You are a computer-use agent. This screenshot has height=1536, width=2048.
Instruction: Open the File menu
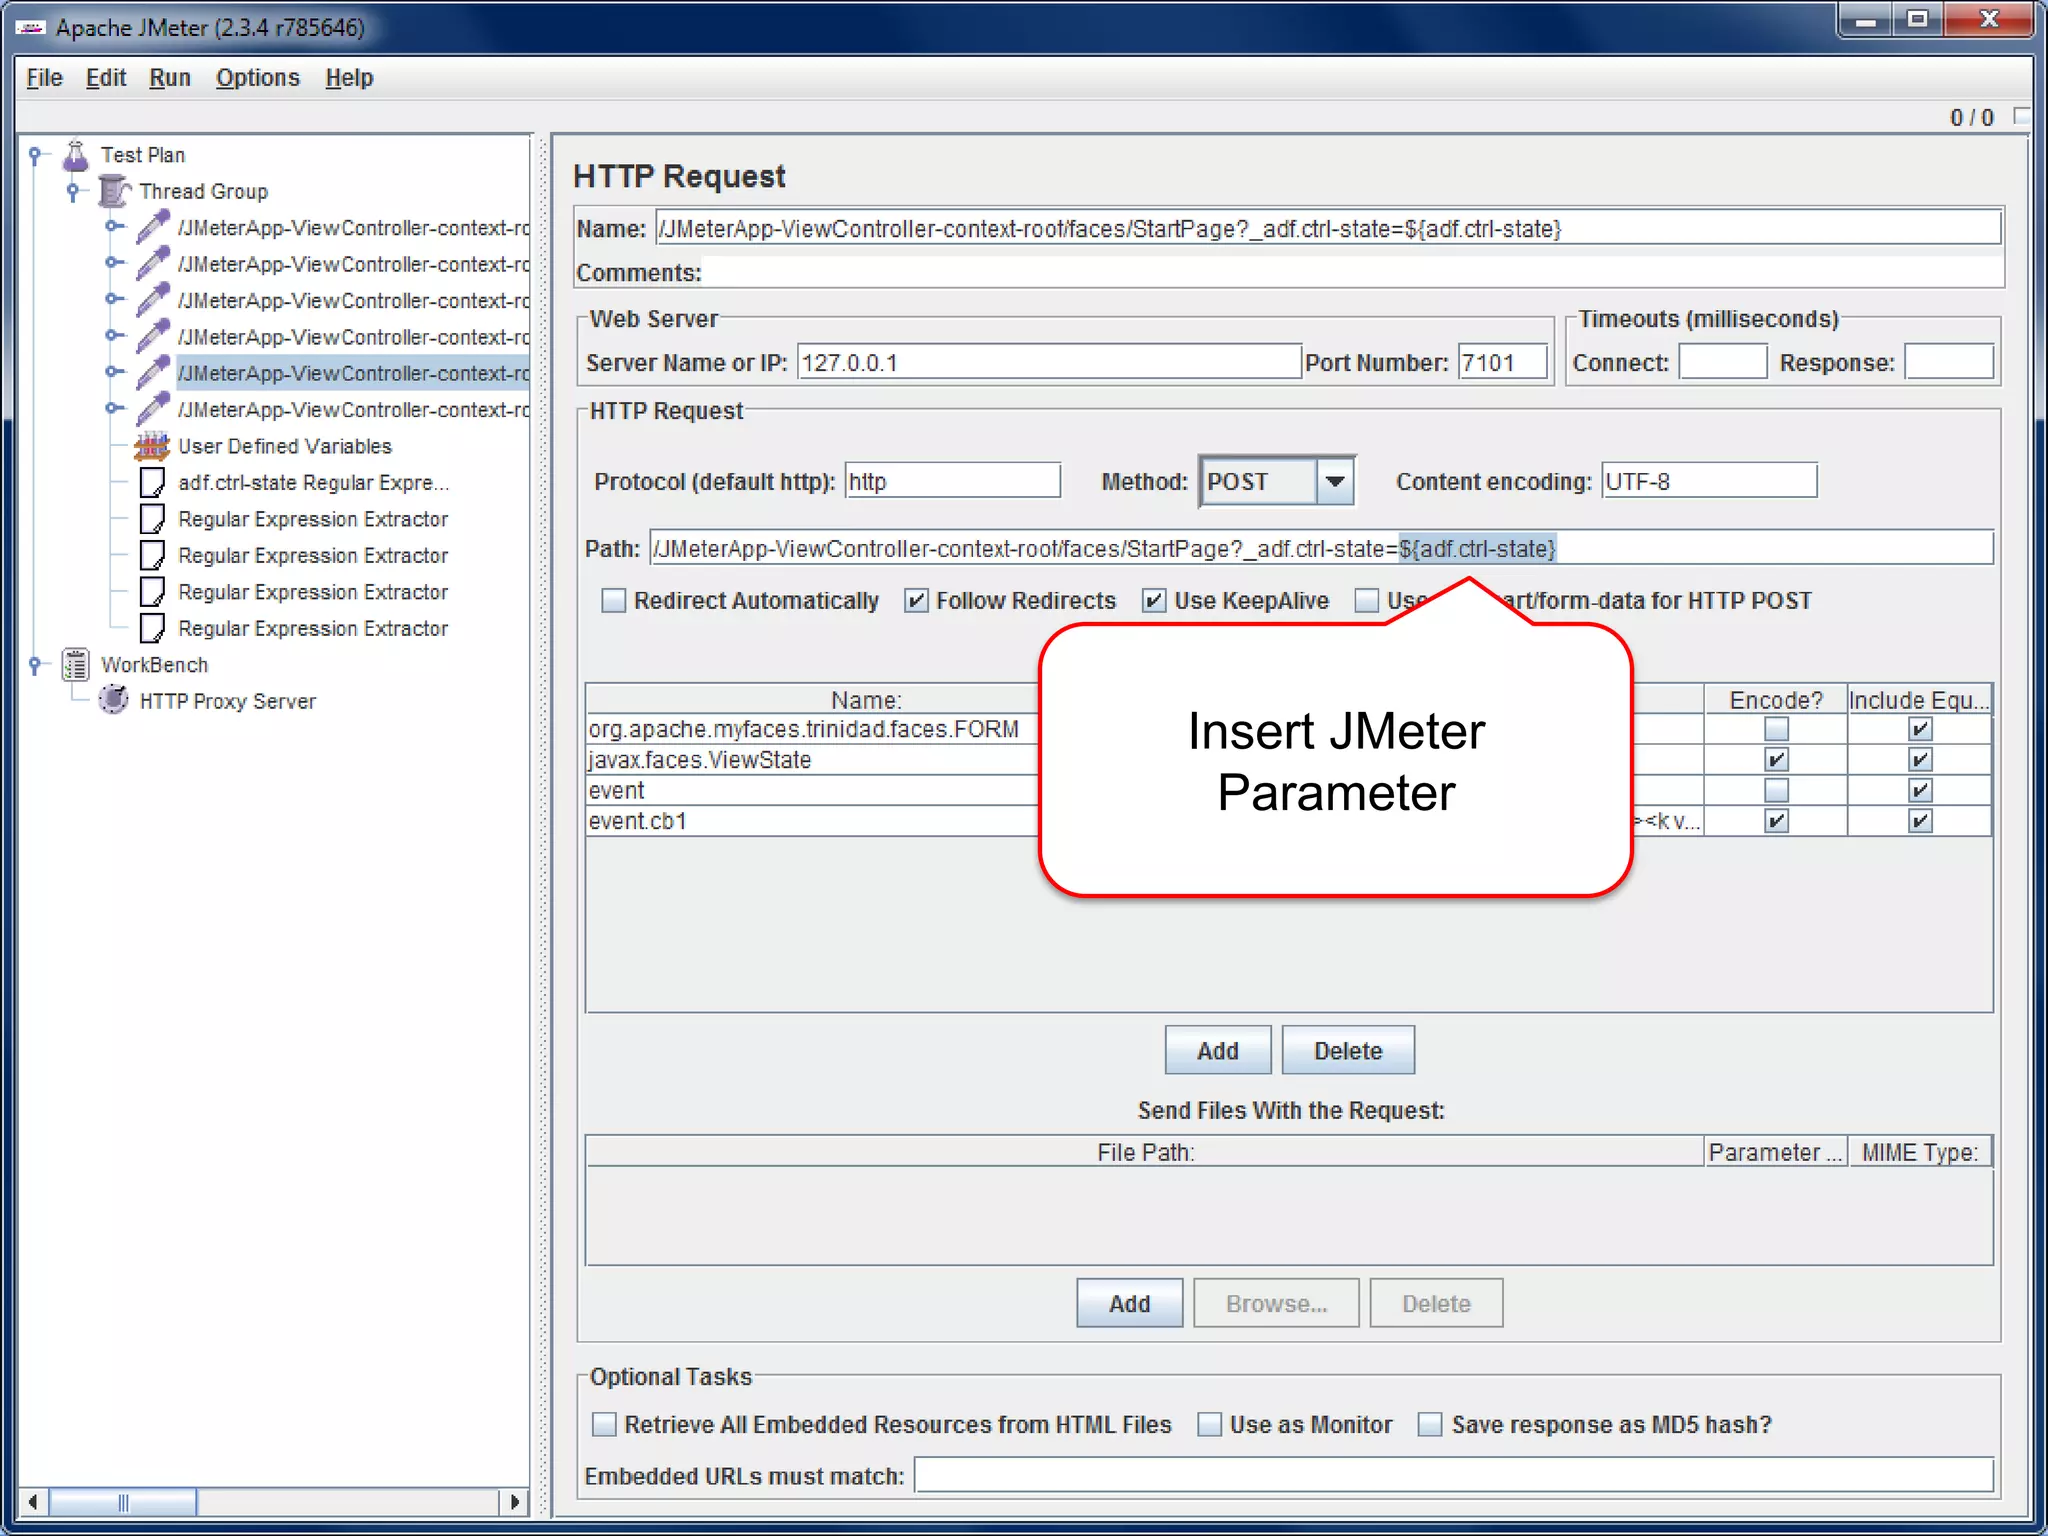pyautogui.click(x=44, y=77)
